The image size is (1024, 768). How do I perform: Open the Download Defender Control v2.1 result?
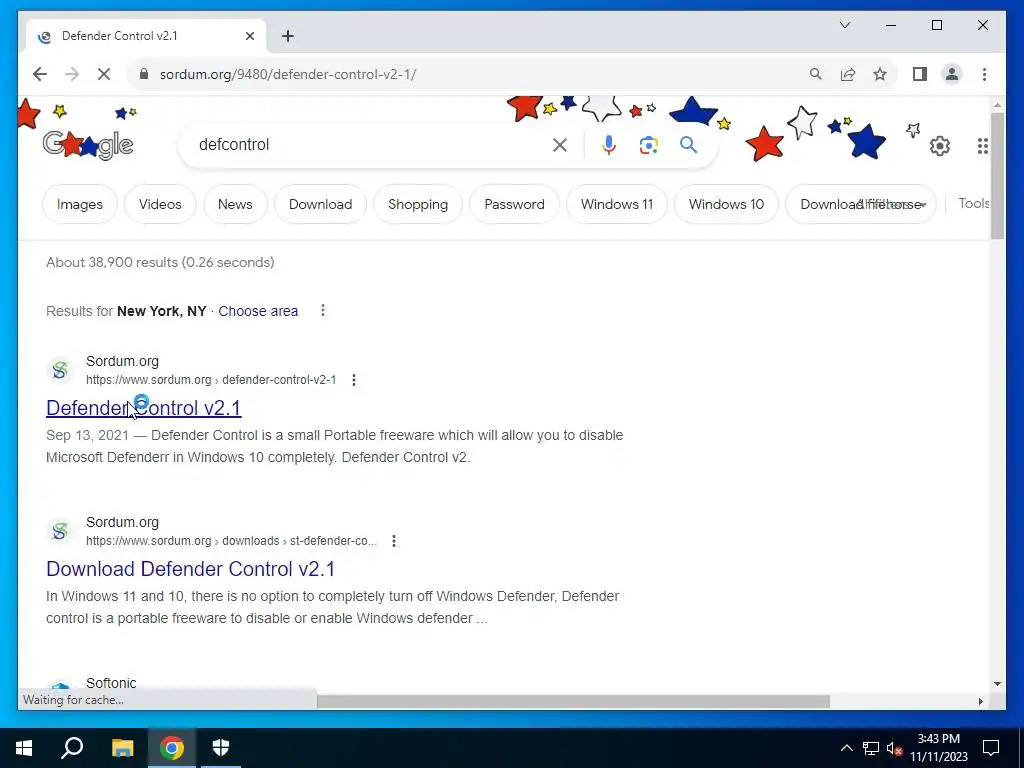click(190, 569)
